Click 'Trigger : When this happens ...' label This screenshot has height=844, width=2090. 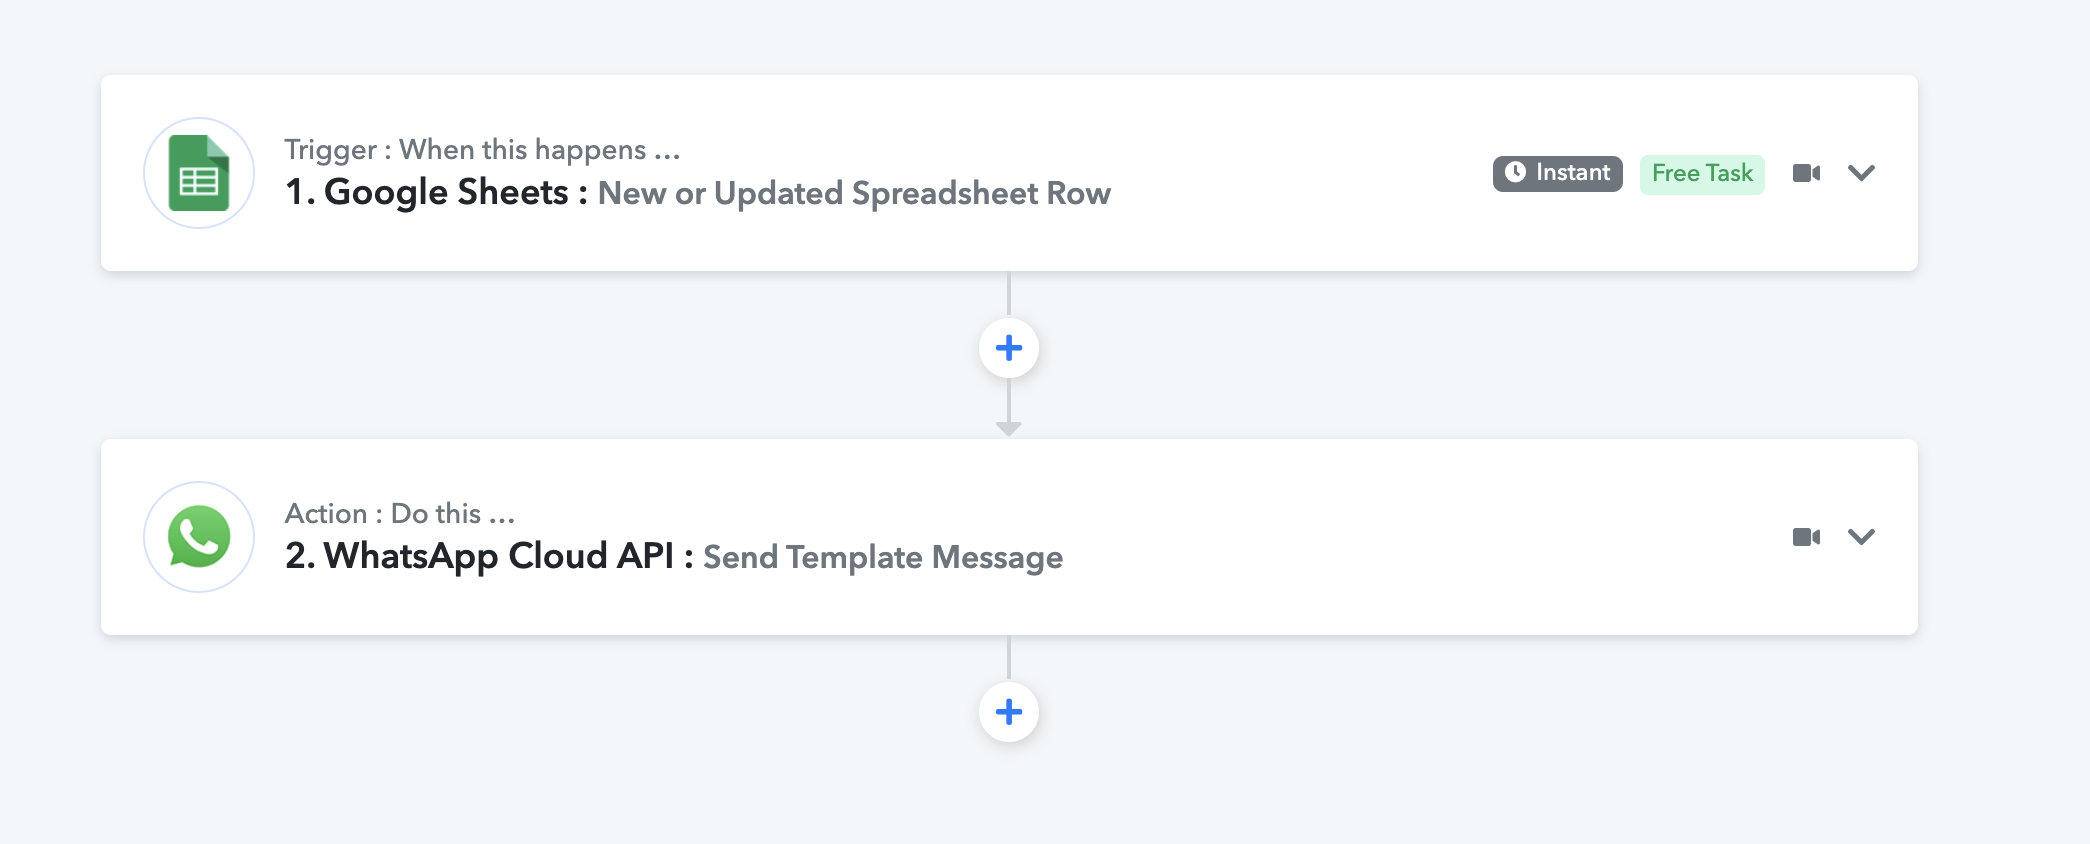(x=482, y=150)
